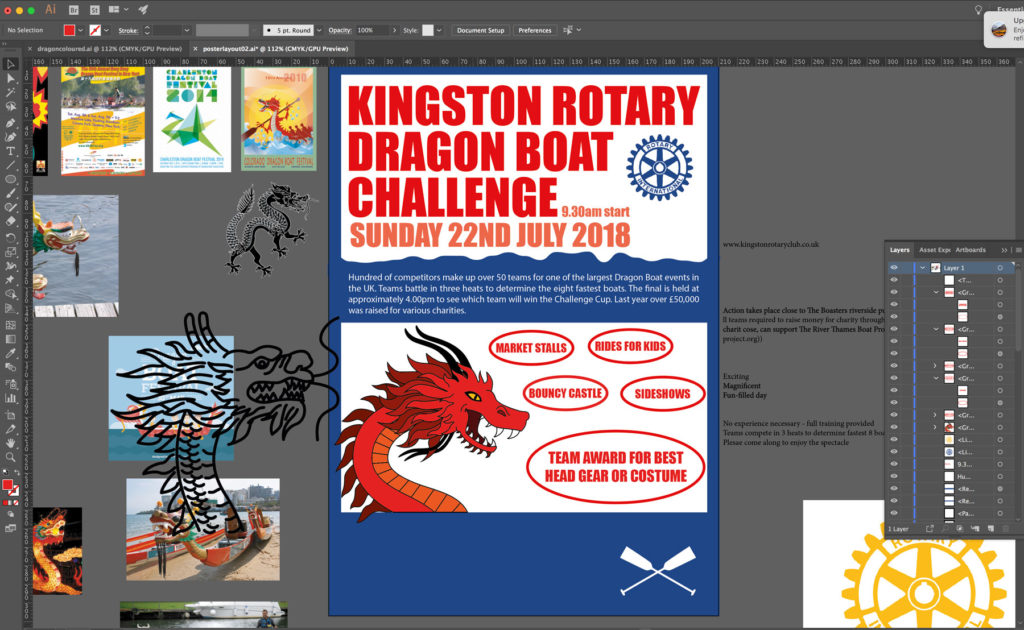1024x630 pixels.
Task: Open the graphic Style dropdown
Action: point(439,30)
